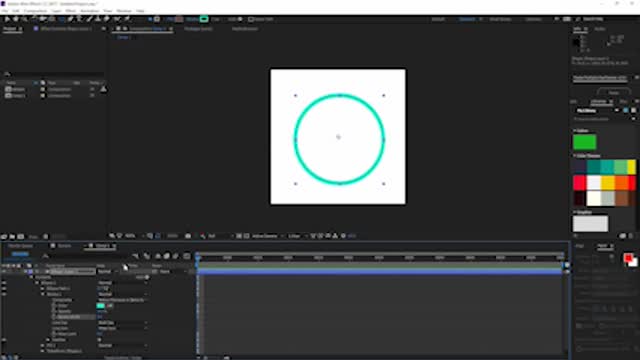Select Standard workspace
The image size is (640, 360).
(x=467, y=19)
